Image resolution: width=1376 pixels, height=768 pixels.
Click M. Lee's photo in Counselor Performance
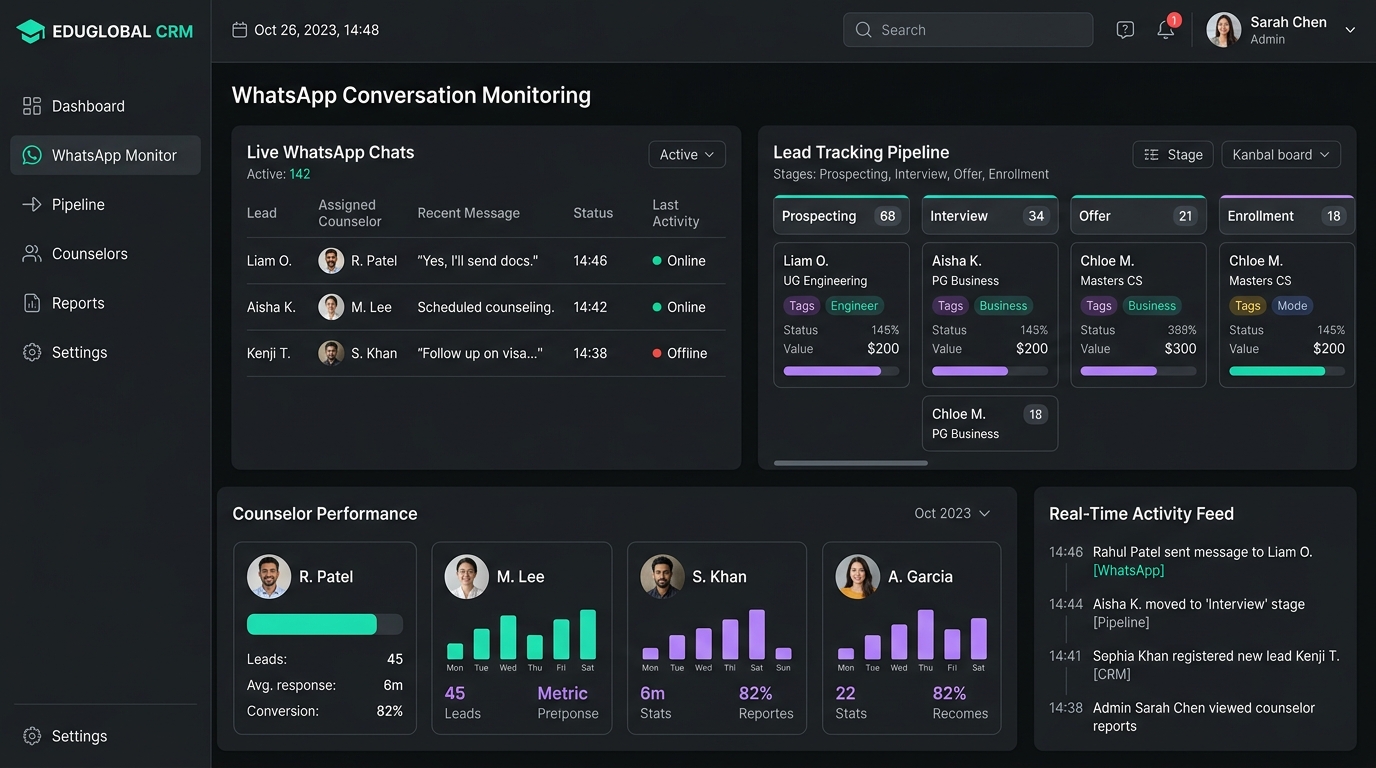click(467, 577)
